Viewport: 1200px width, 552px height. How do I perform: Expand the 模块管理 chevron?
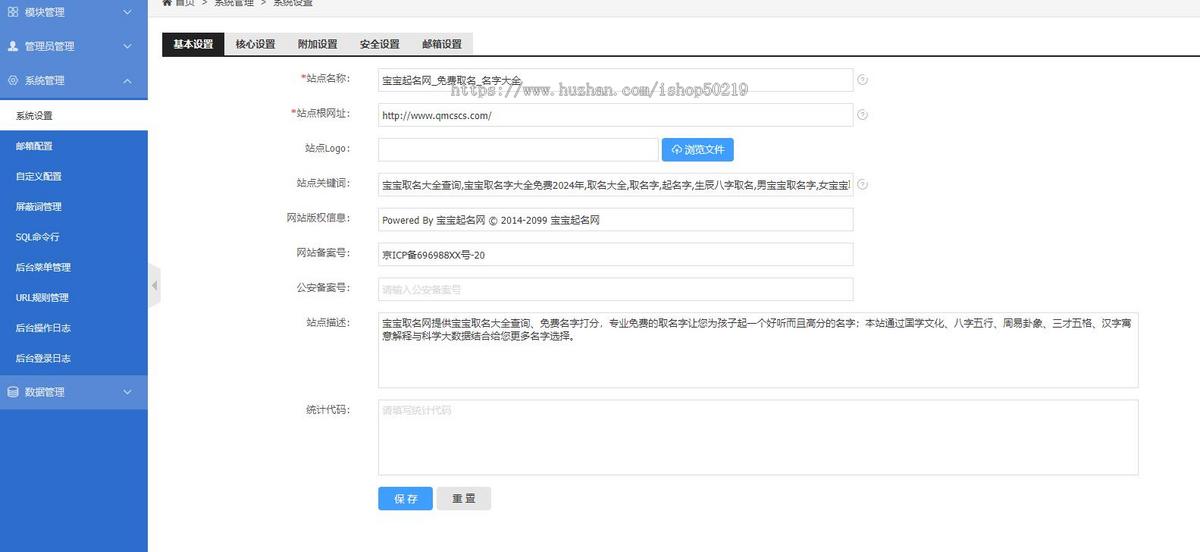[127, 12]
